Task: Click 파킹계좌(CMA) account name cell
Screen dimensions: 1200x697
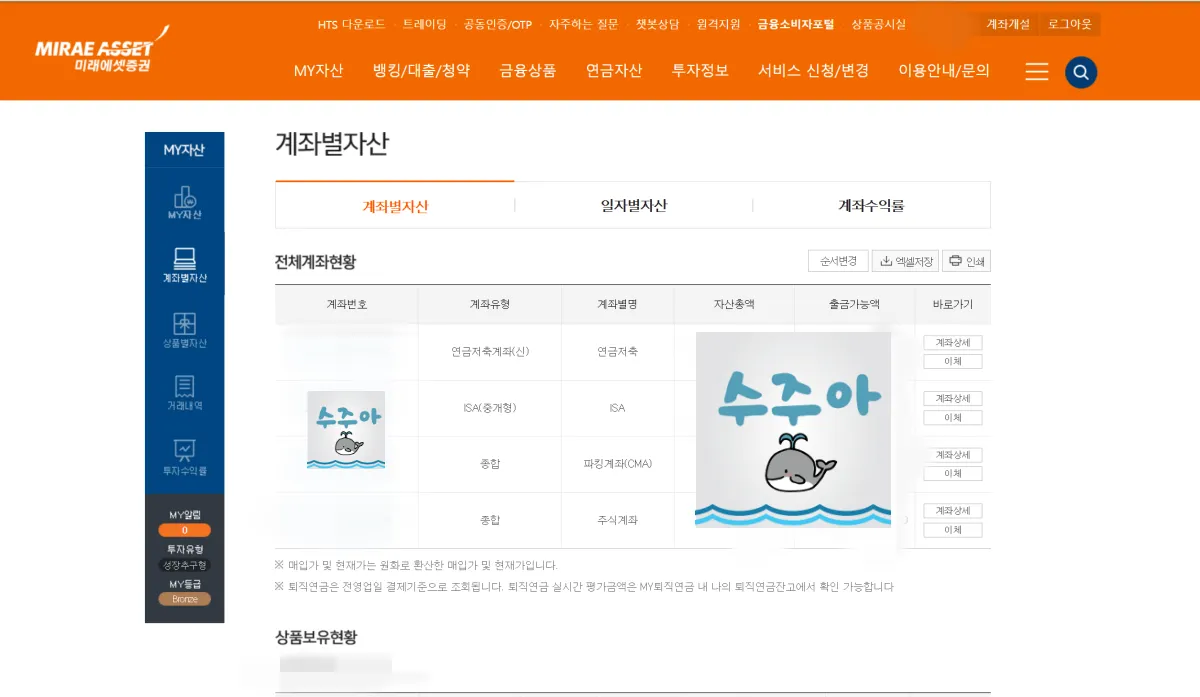Action: (618, 464)
